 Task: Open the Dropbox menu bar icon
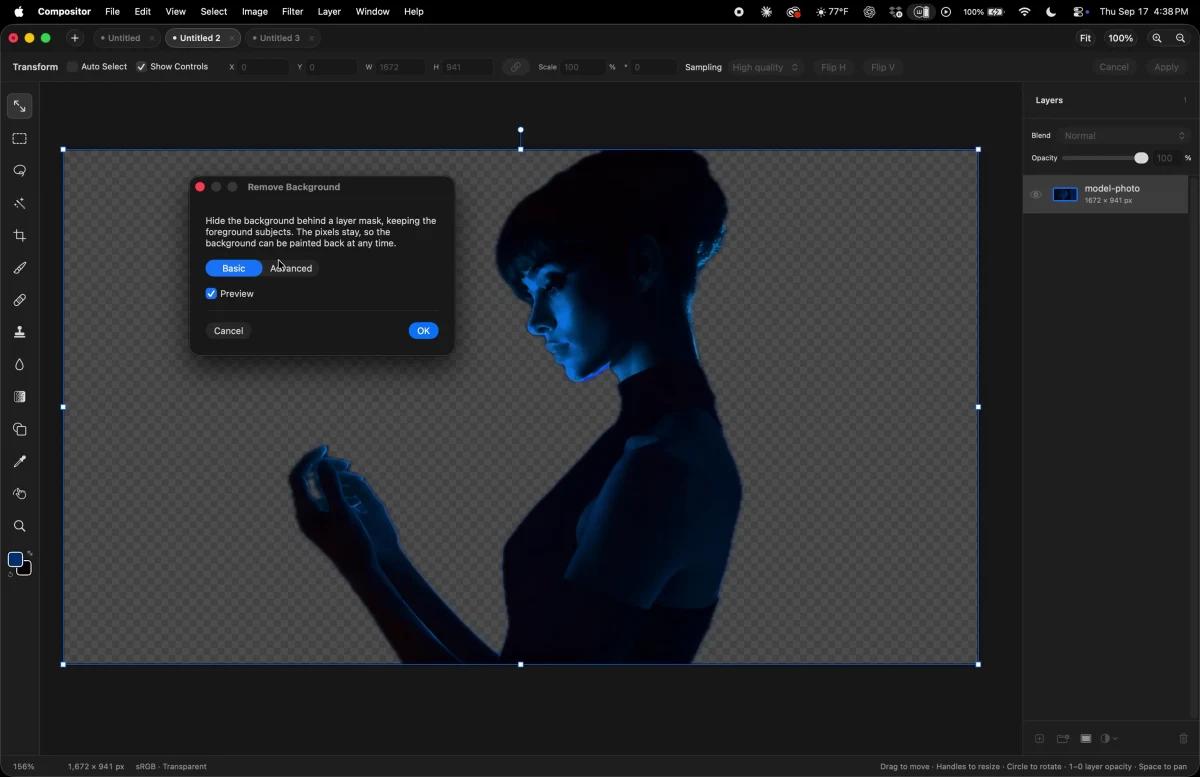pyautogui.click(x=896, y=12)
